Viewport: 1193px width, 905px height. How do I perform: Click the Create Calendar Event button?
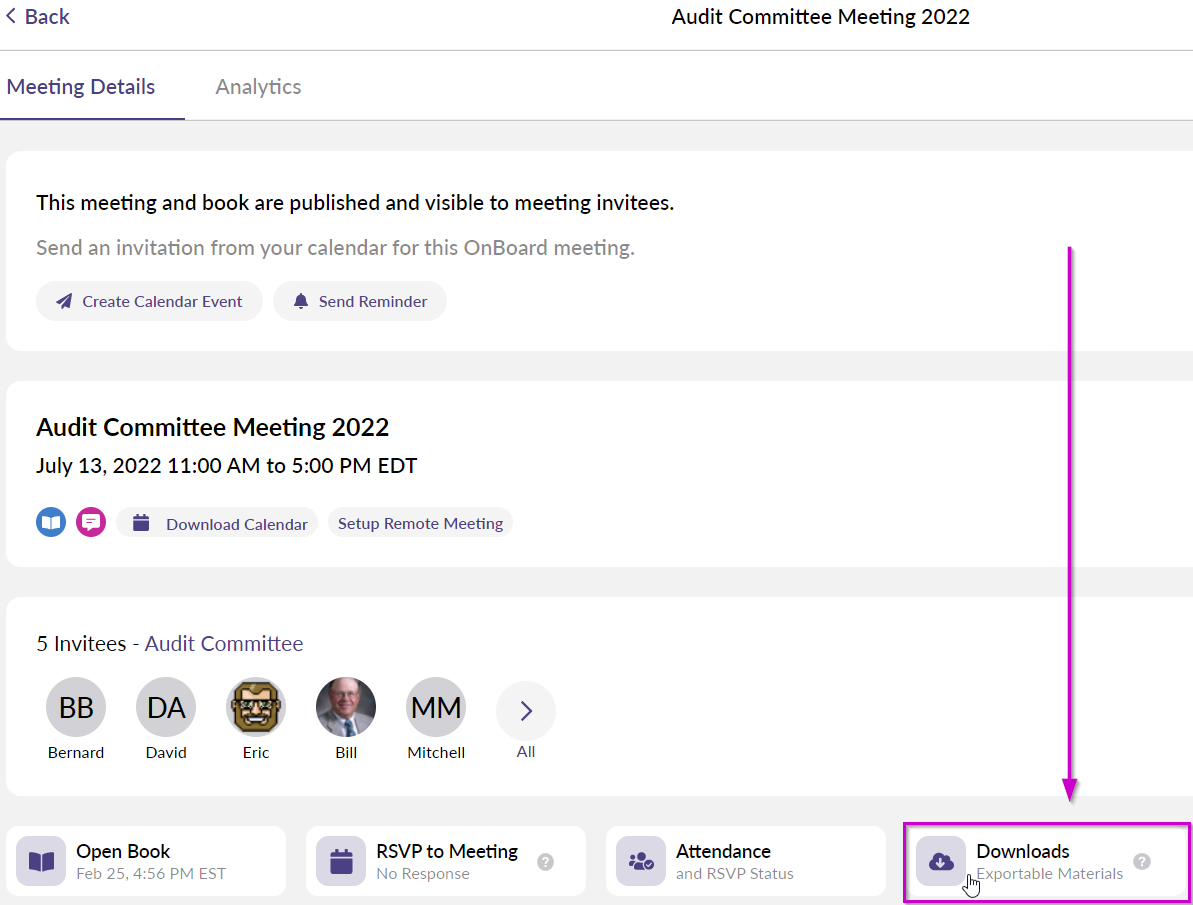click(149, 301)
